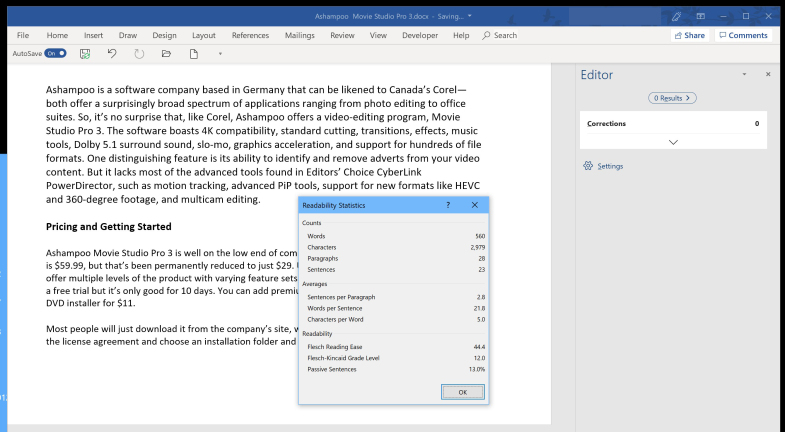Customize Quick Access Toolbar dropdown arrow

click(220, 54)
